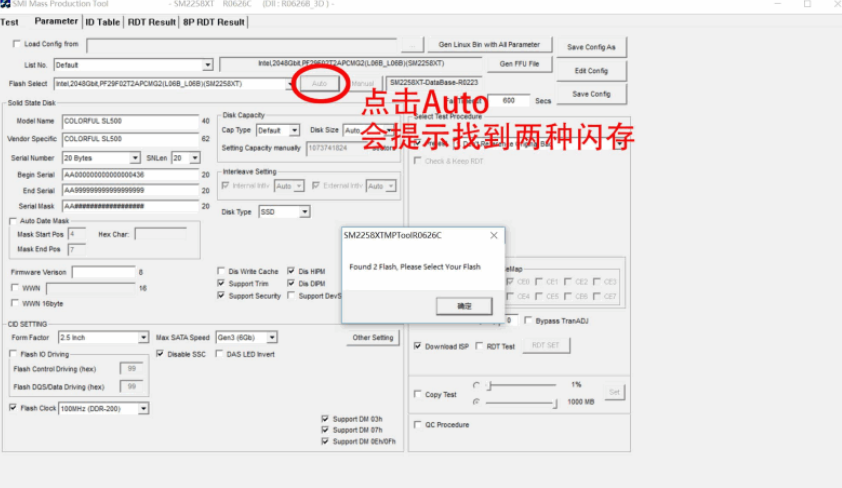This screenshot has width=842, height=488.
Task: Toggle Support Trim checkbox
Action: [x=221, y=283]
